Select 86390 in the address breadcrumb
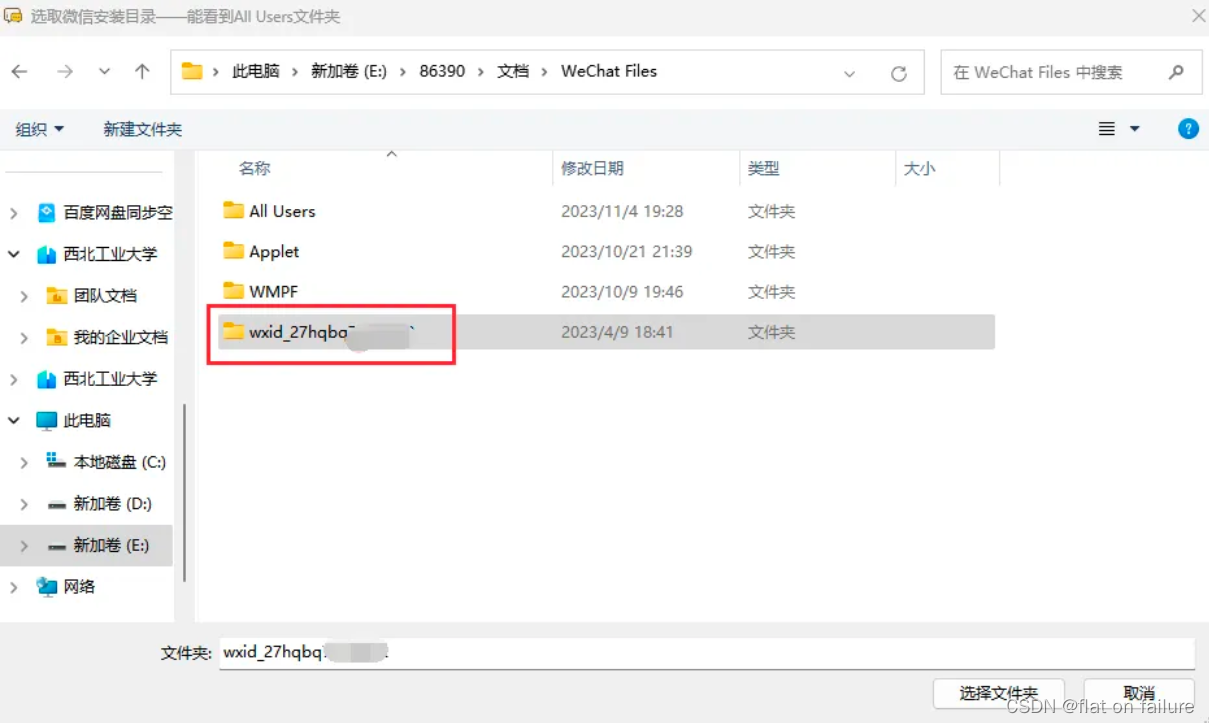1209x723 pixels. click(442, 72)
